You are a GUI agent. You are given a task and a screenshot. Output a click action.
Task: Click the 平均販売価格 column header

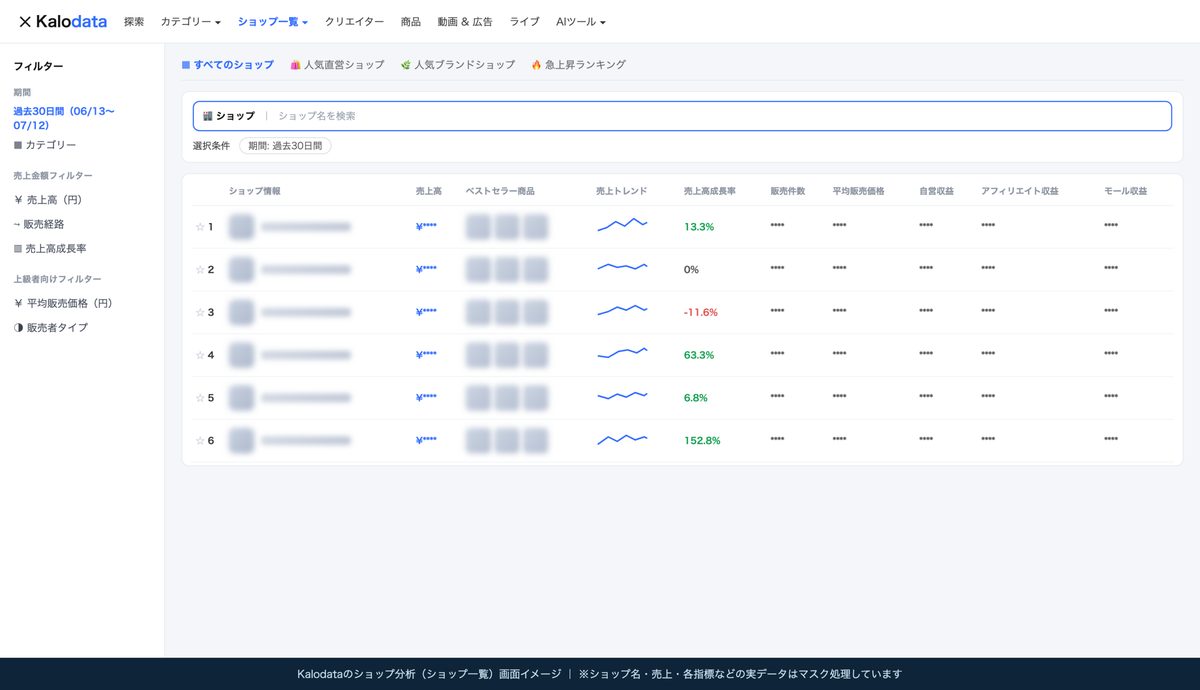(859, 191)
